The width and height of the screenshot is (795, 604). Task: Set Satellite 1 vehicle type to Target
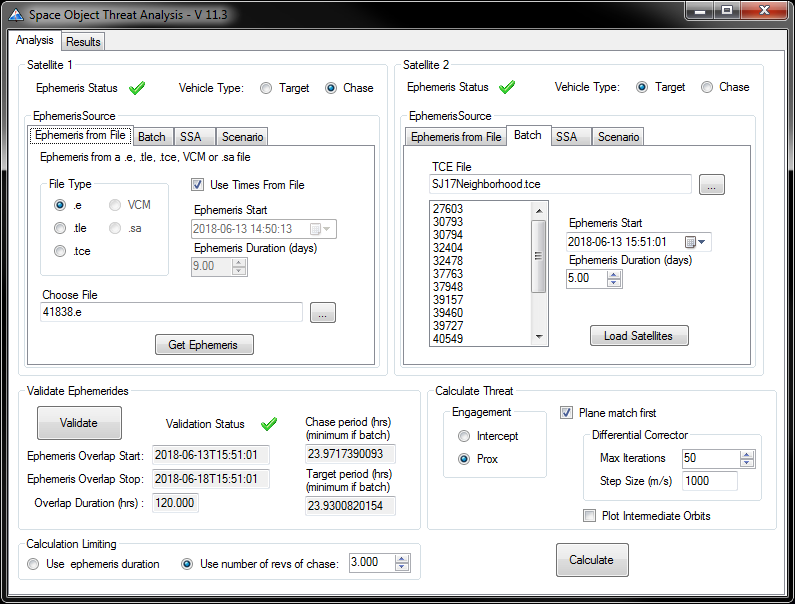pyautogui.click(x=266, y=88)
